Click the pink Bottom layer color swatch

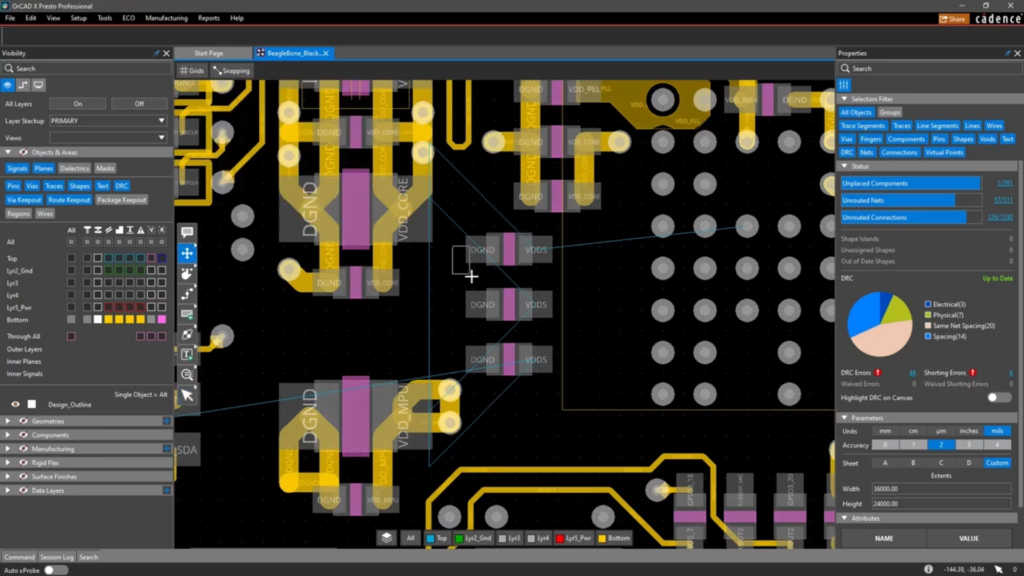click(161, 319)
